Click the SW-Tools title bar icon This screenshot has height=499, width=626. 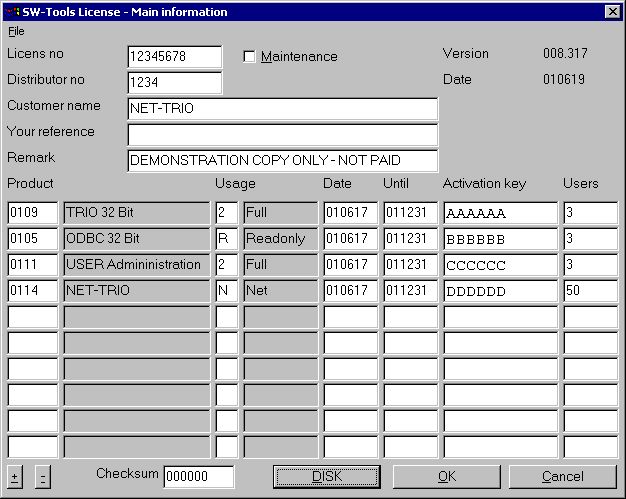pyautogui.click(x=12, y=12)
